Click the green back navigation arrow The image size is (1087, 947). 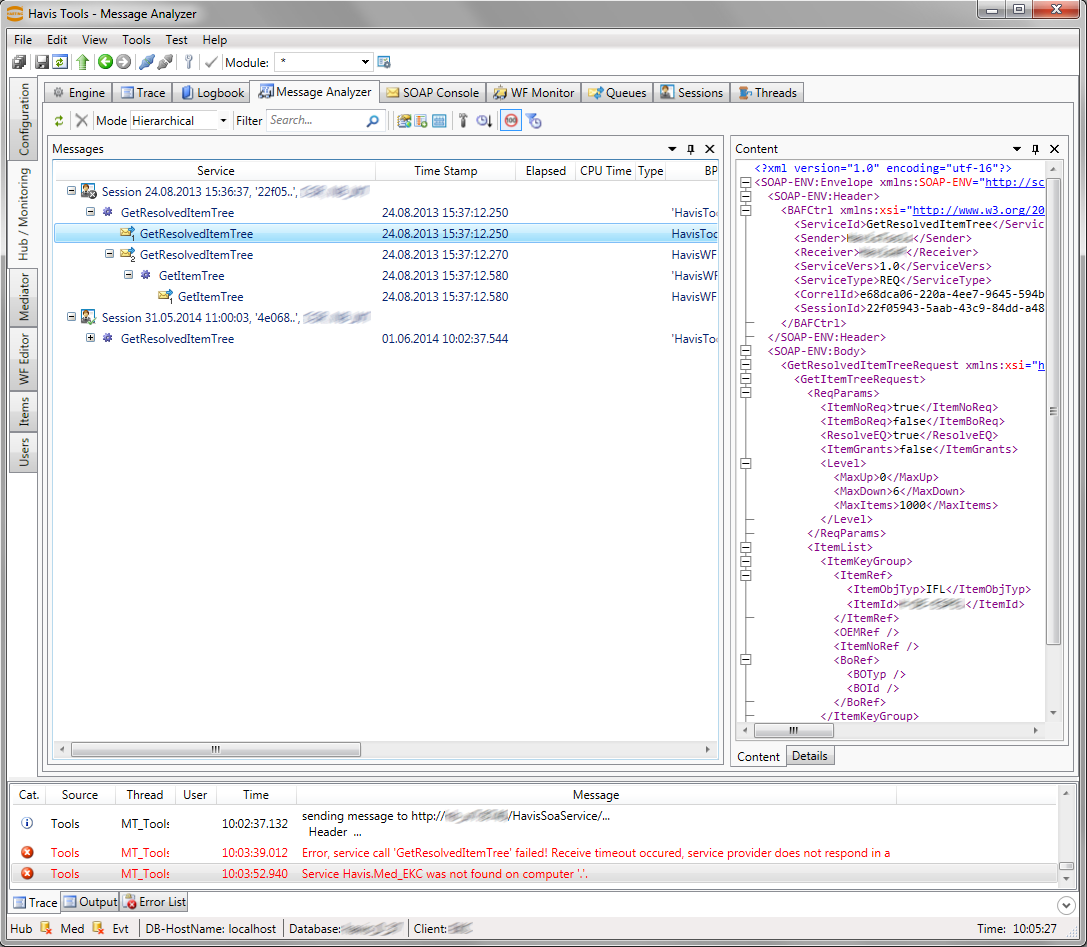105,62
